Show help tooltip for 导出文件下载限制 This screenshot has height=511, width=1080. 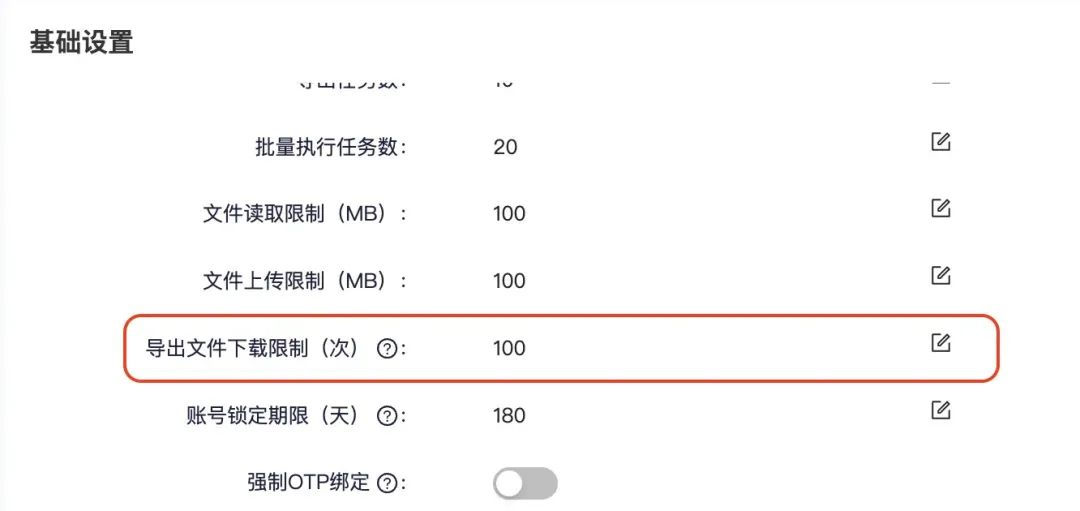[387, 349]
